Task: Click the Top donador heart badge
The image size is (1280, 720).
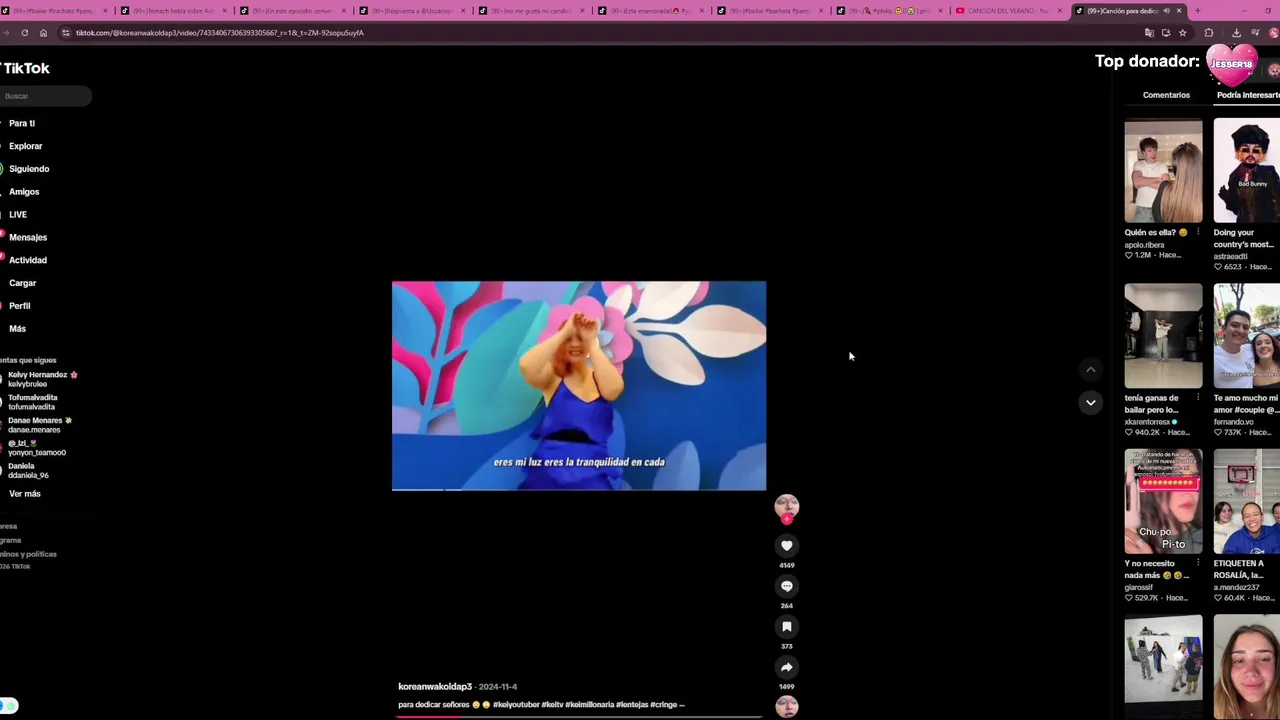Action: pos(1230,64)
